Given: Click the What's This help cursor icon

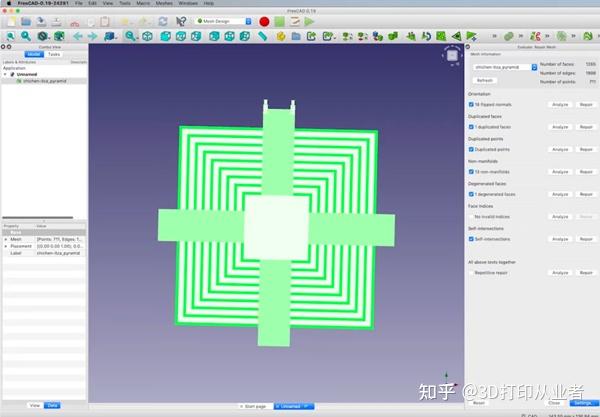Looking at the screenshot, I should 181,21.
